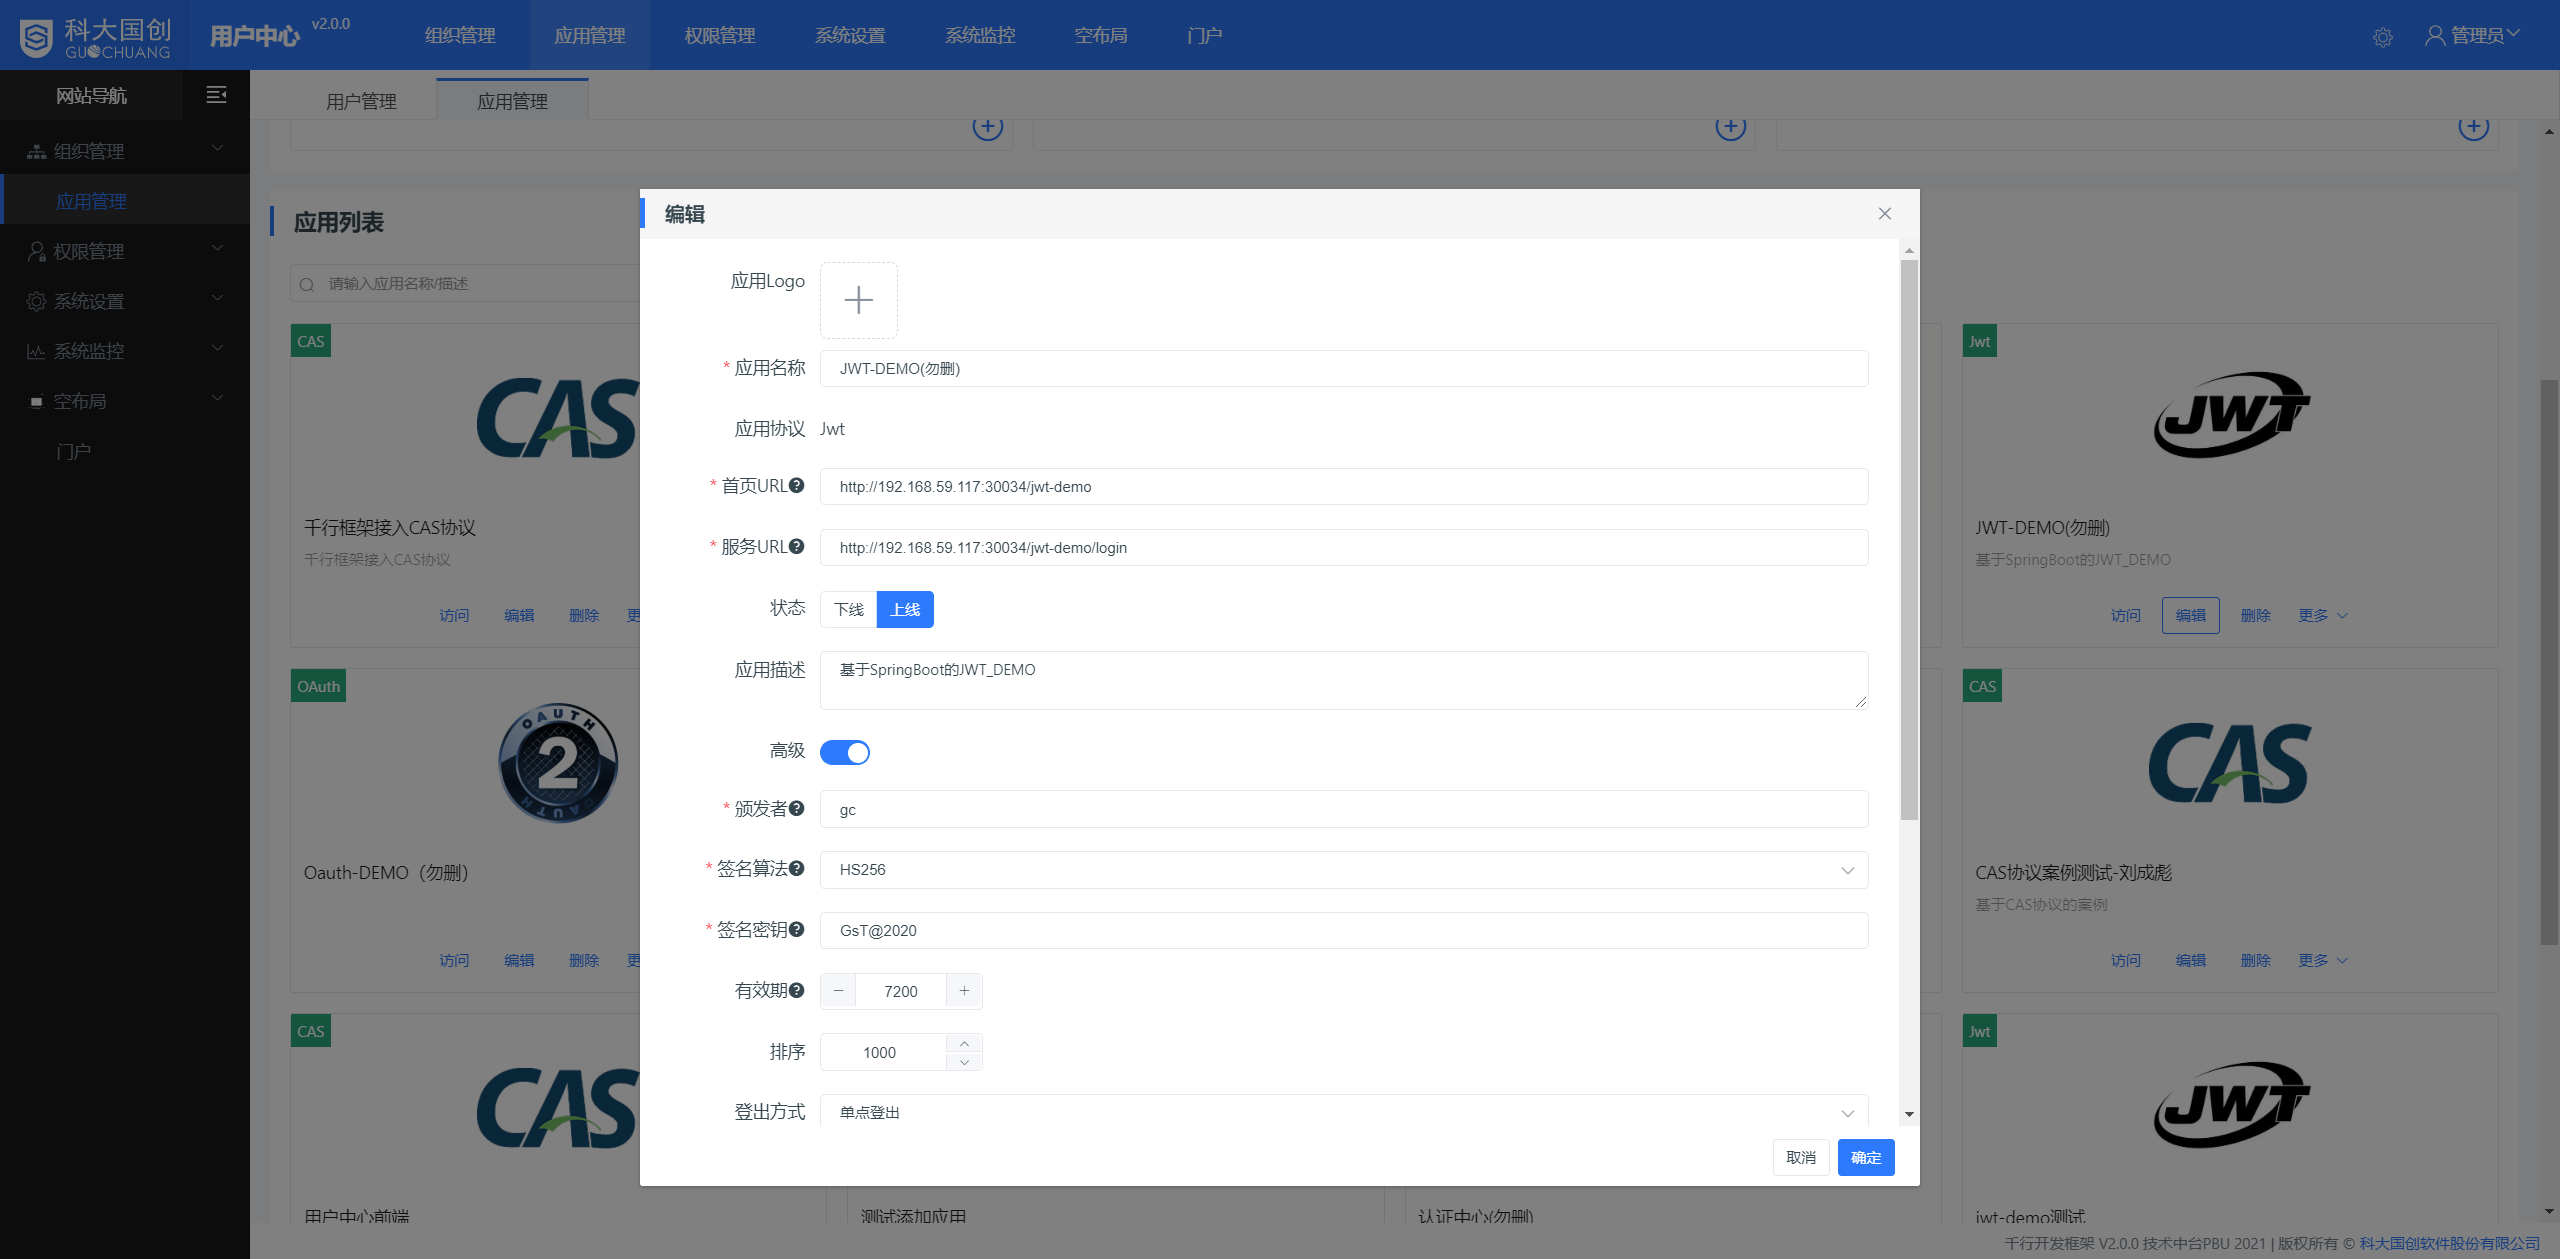Screen dimensions: 2560x1259
Task: Click 取消 to cancel the edit
Action: 1801,1157
